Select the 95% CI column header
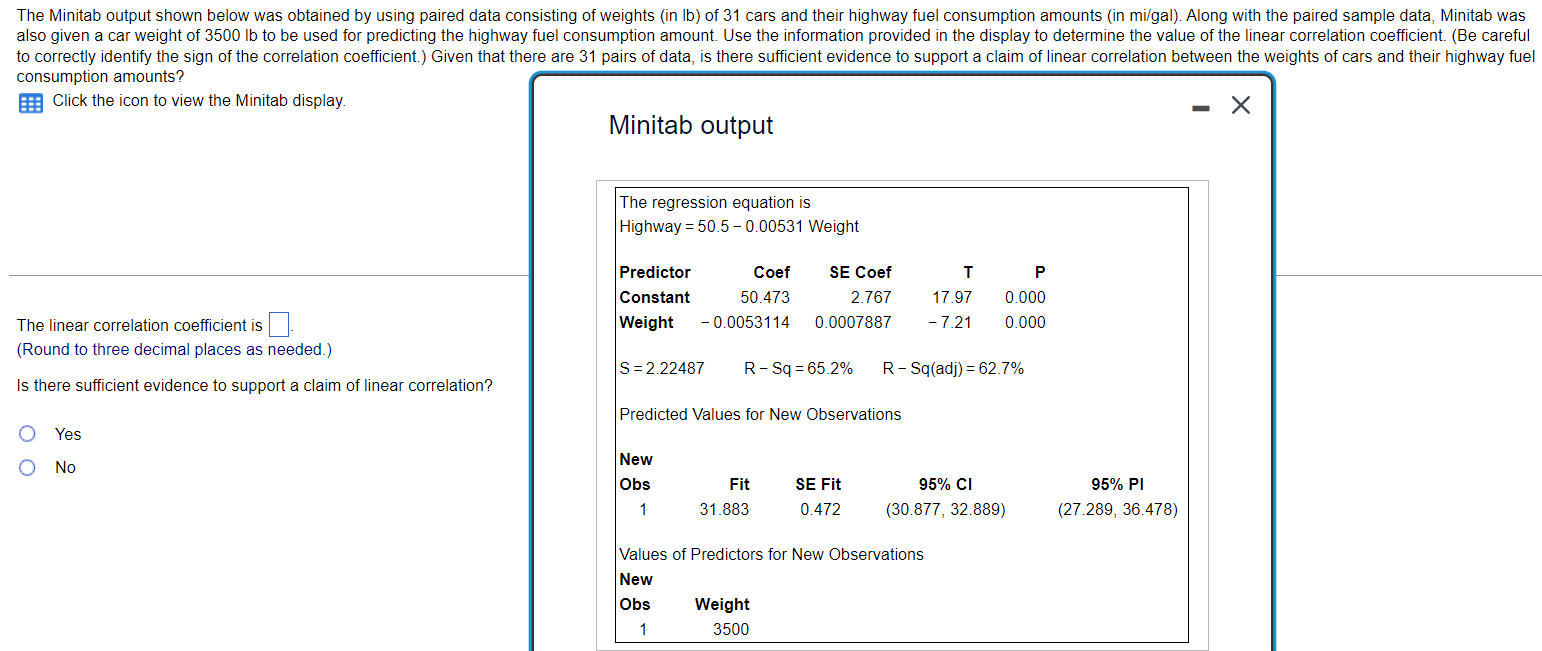The height and width of the screenshot is (651, 1542). click(x=944, y=484)
